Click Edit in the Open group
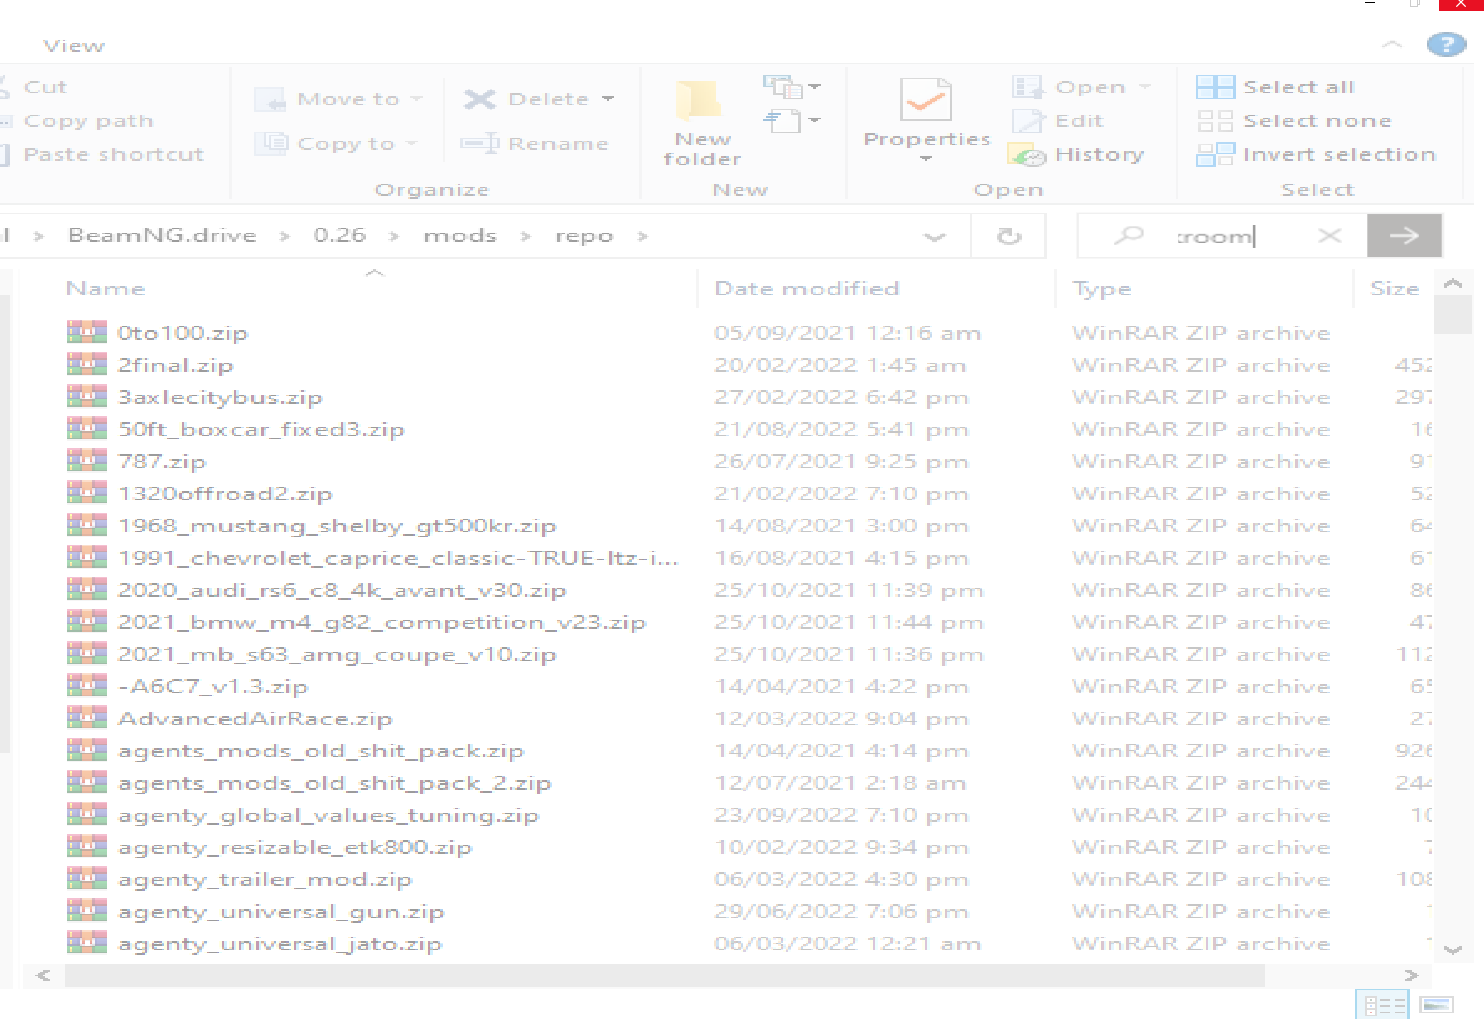The height and width of the screenshot is (1019, 1484). (1058, 121)
